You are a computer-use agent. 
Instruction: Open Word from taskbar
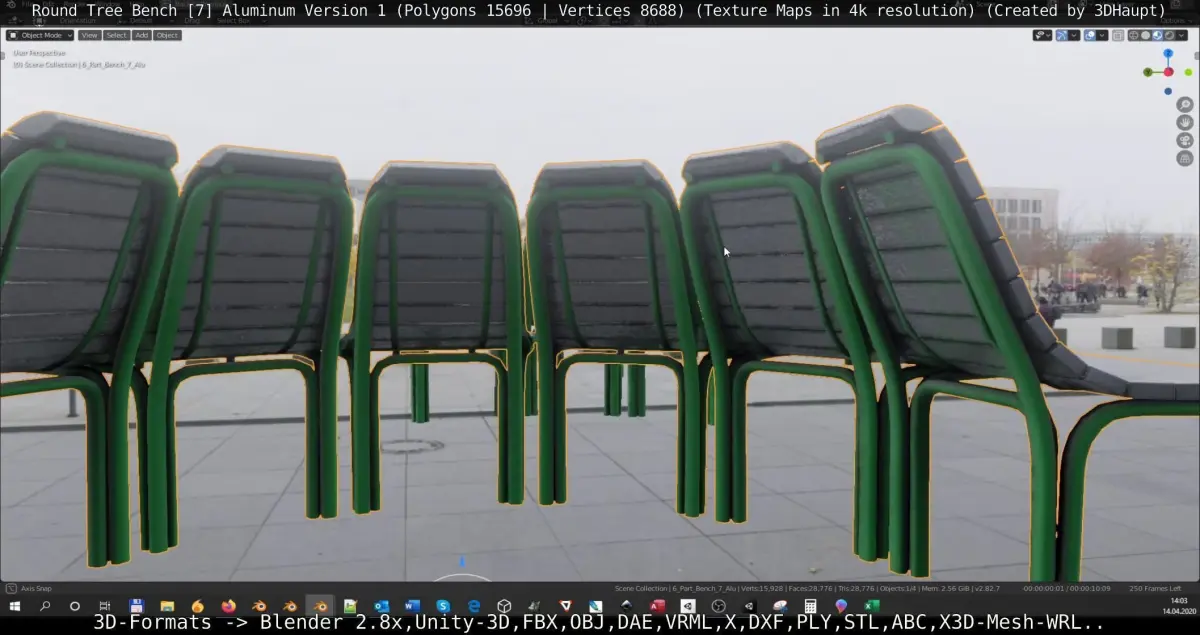click(411, 606)
